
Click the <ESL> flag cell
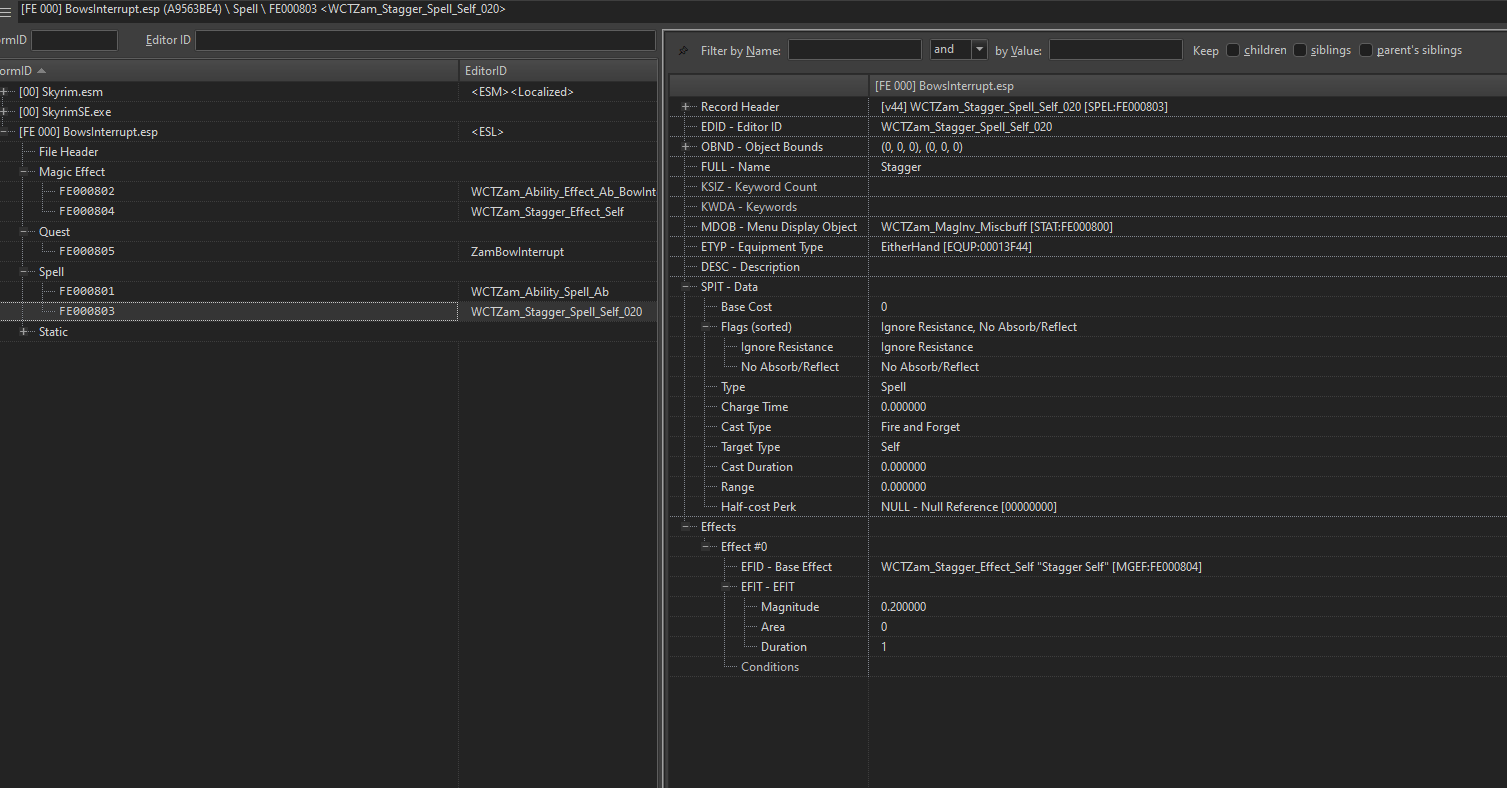(488, 132)
